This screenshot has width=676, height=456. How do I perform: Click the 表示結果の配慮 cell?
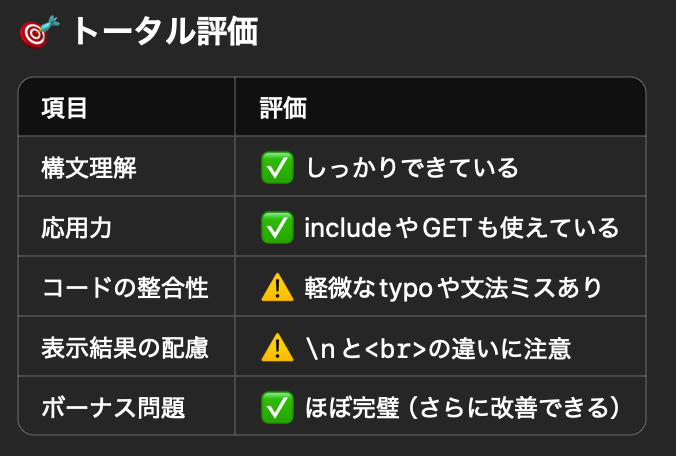click(x=125, y=347)
